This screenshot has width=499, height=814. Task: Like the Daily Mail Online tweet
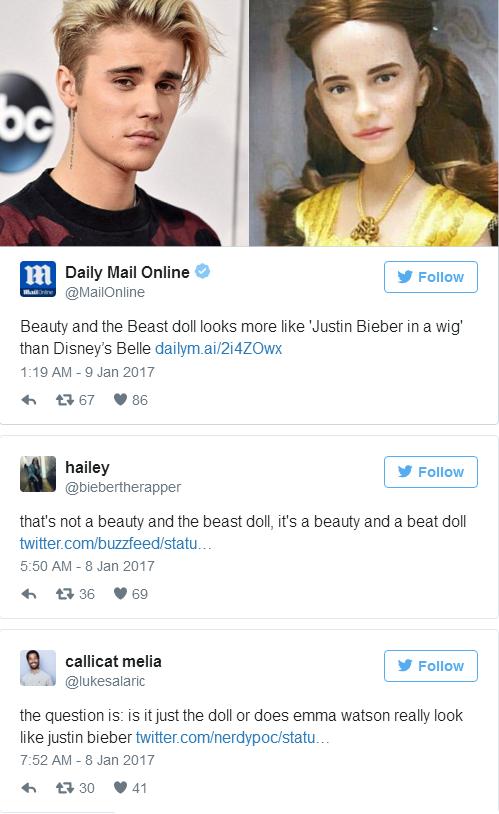(x=120, y=399)
